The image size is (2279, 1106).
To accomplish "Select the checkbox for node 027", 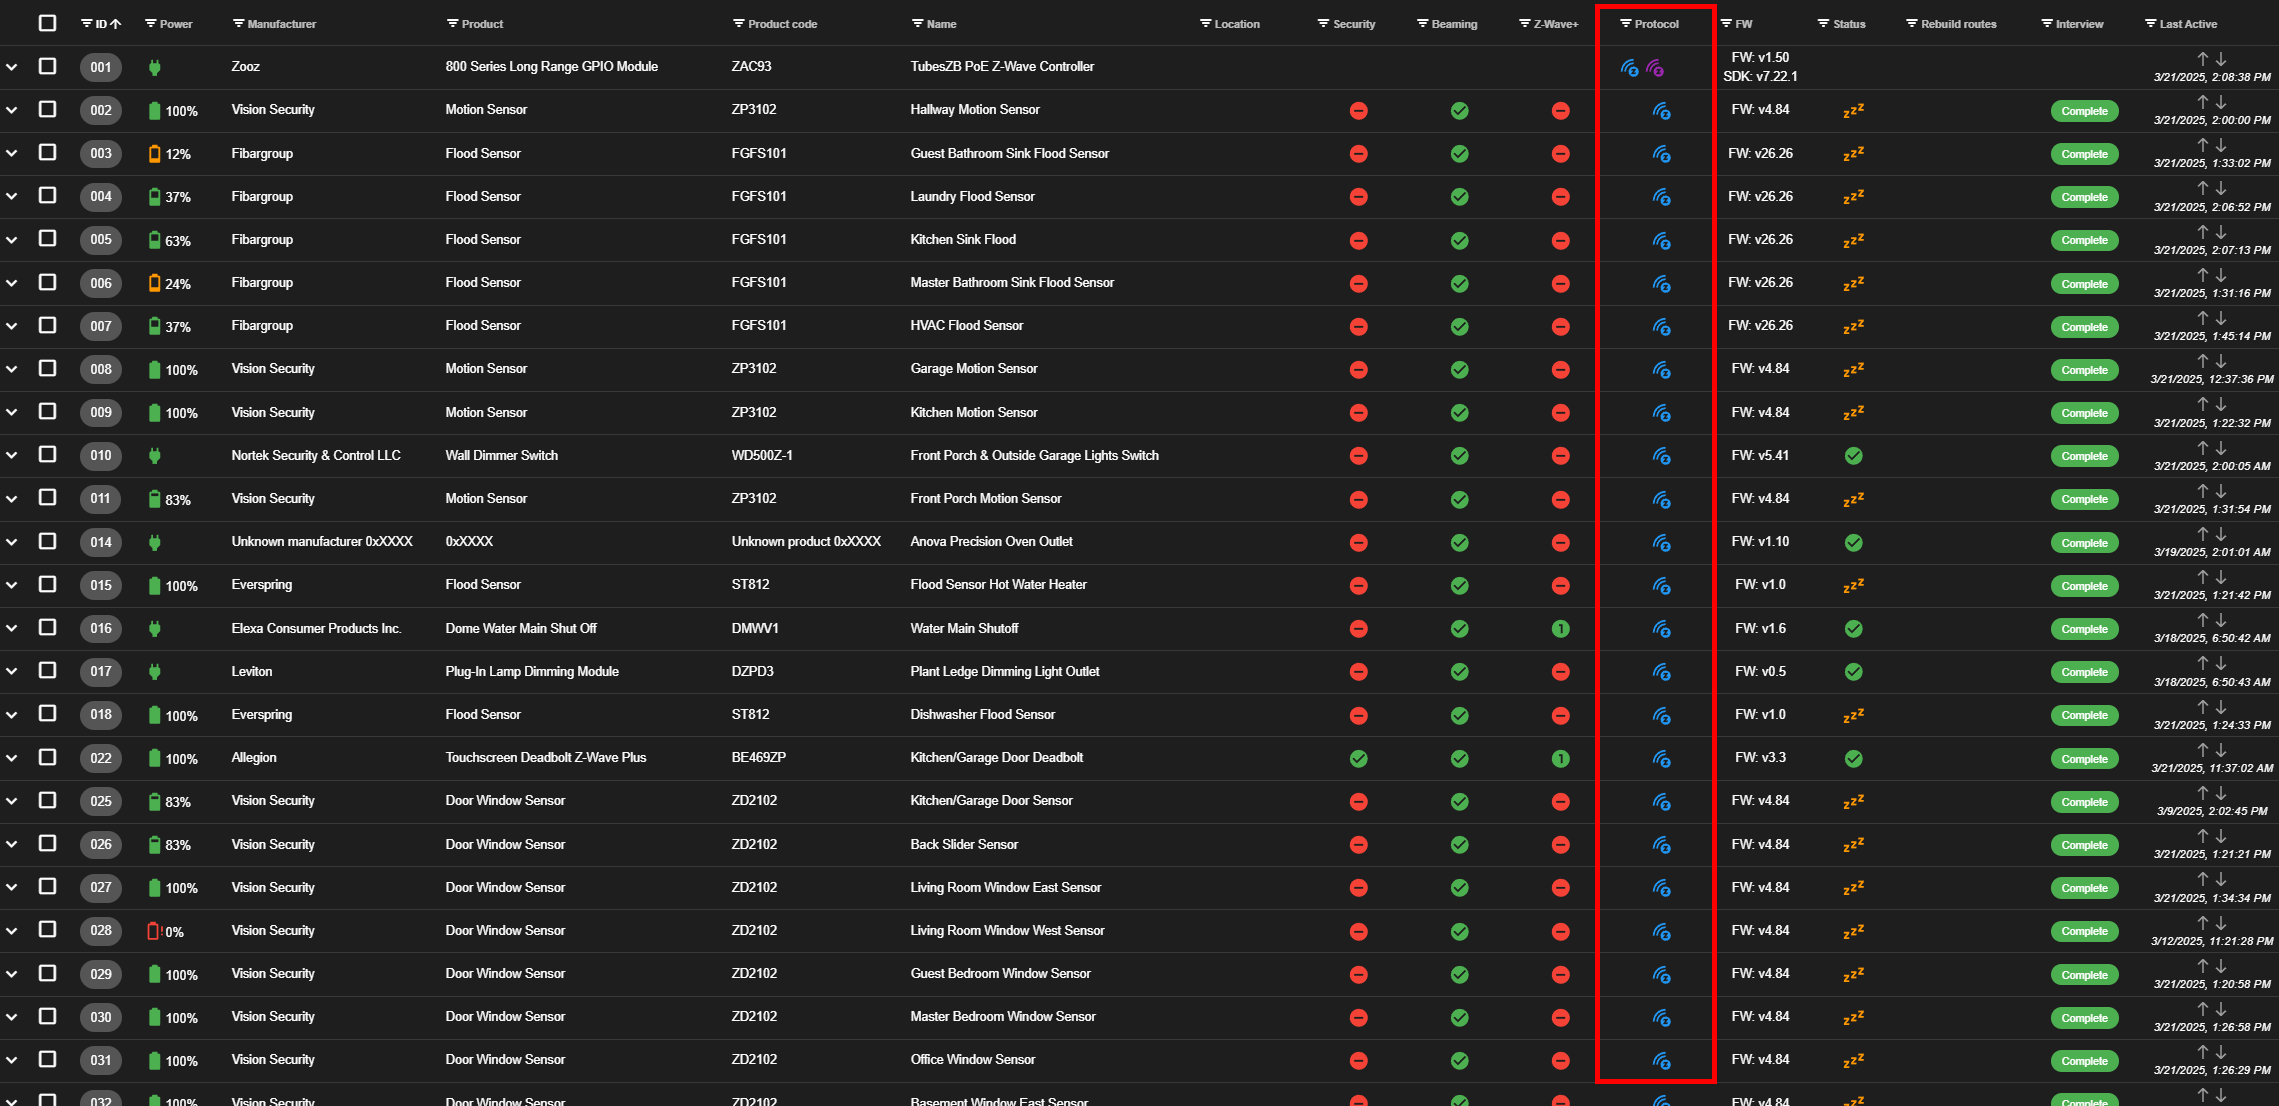I will coord(47,886).
